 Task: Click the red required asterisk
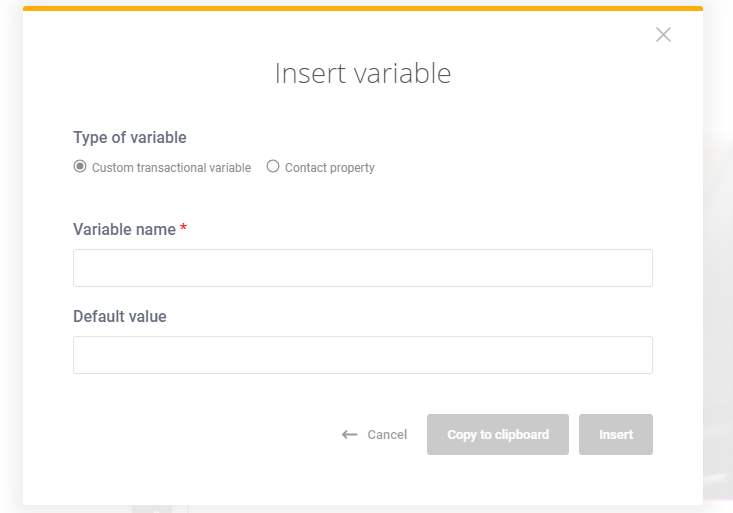pos(183,227)
